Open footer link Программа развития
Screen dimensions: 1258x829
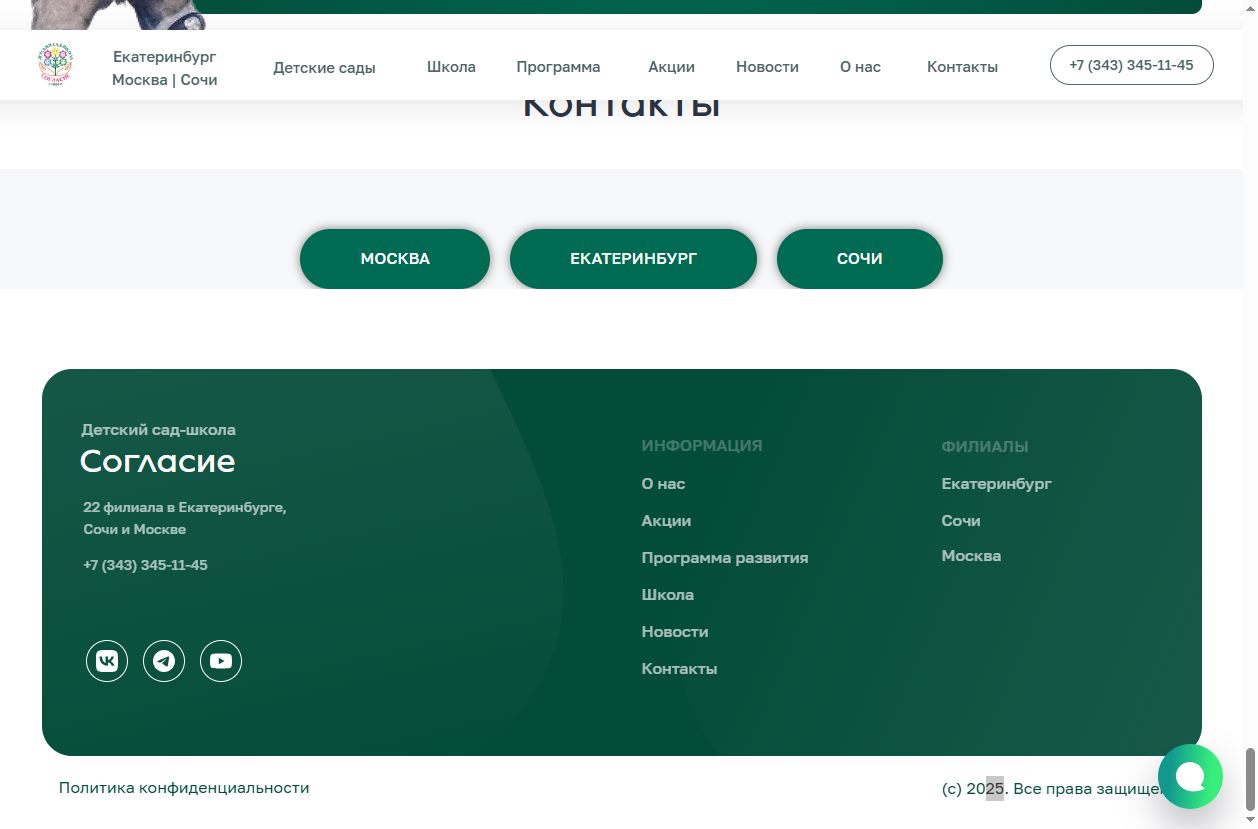click(x=725, y=558)
